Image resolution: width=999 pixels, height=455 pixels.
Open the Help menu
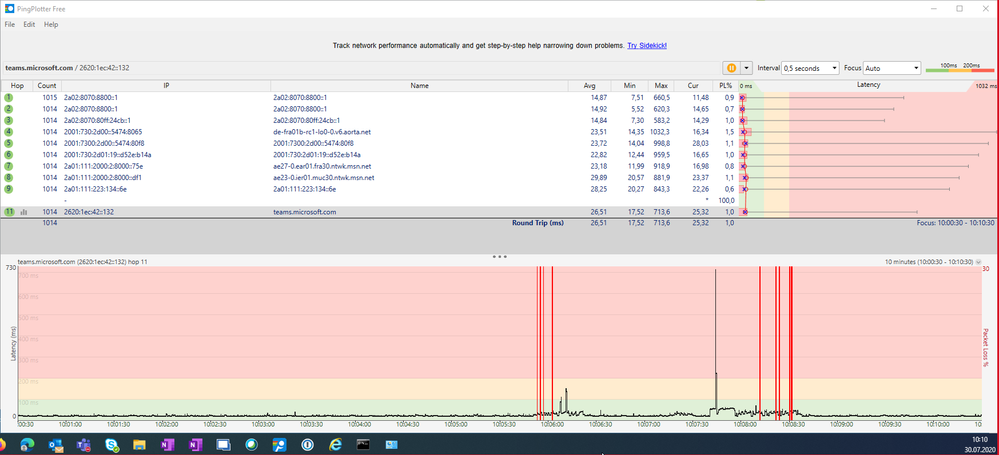pos(51,24)
